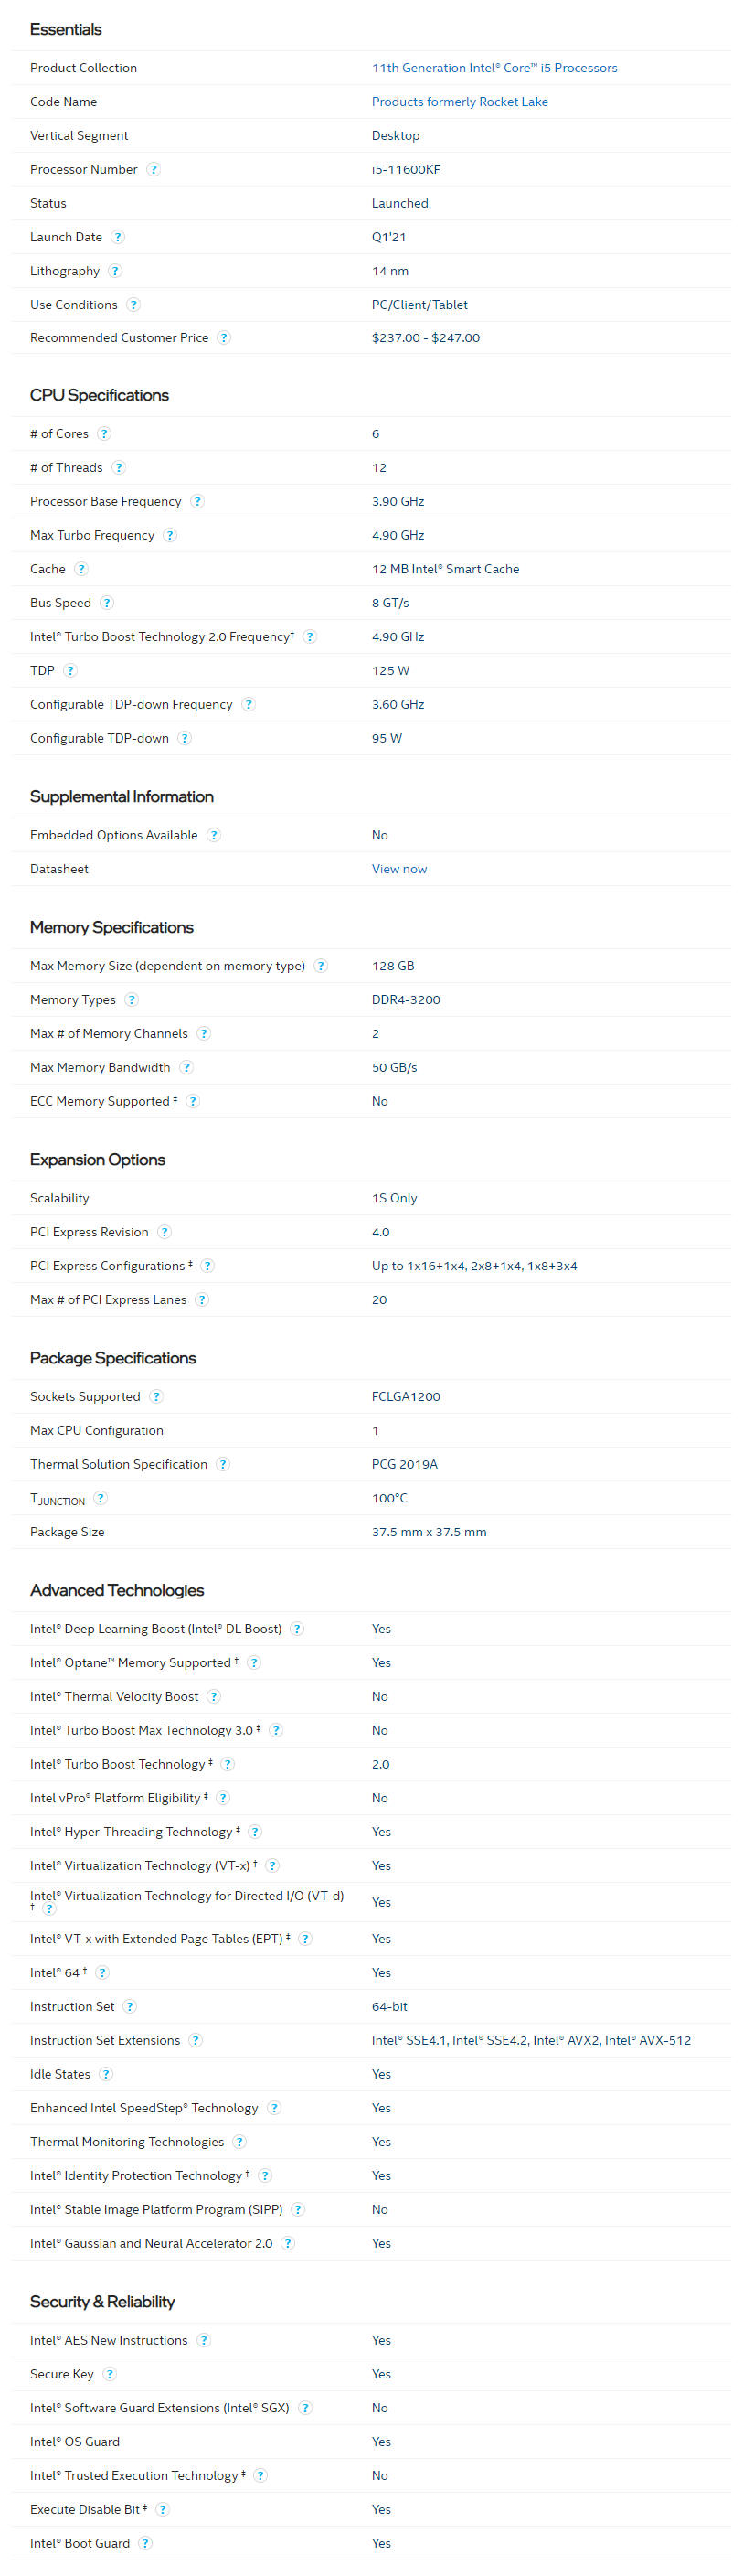
Task: Click help icon beside Processor Number
Action: [154, 169]
